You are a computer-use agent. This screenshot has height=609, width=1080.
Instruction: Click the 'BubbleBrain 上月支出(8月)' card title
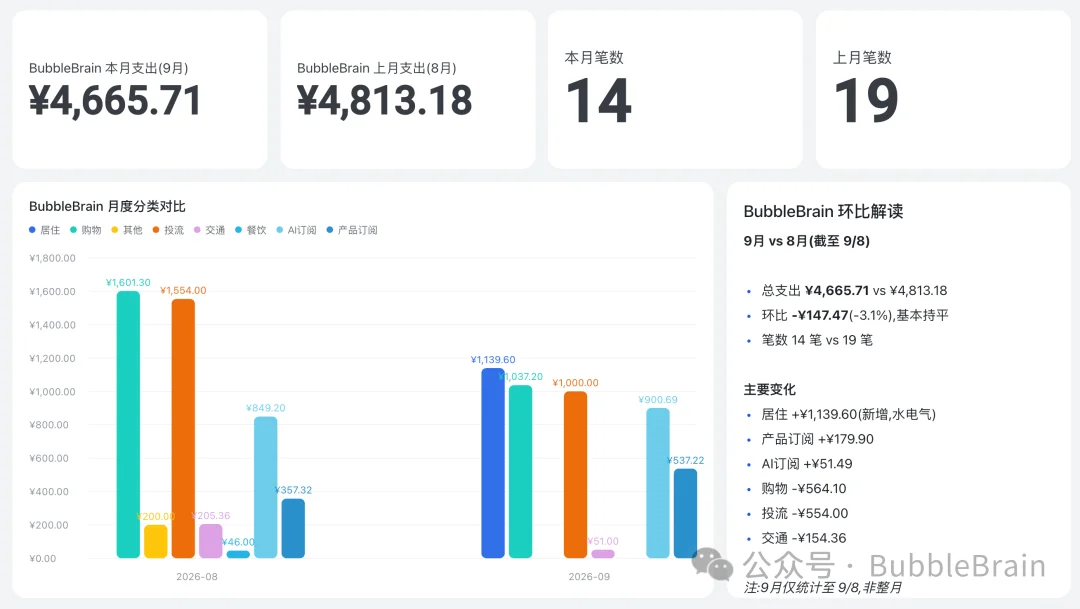(x=377, y=68)
